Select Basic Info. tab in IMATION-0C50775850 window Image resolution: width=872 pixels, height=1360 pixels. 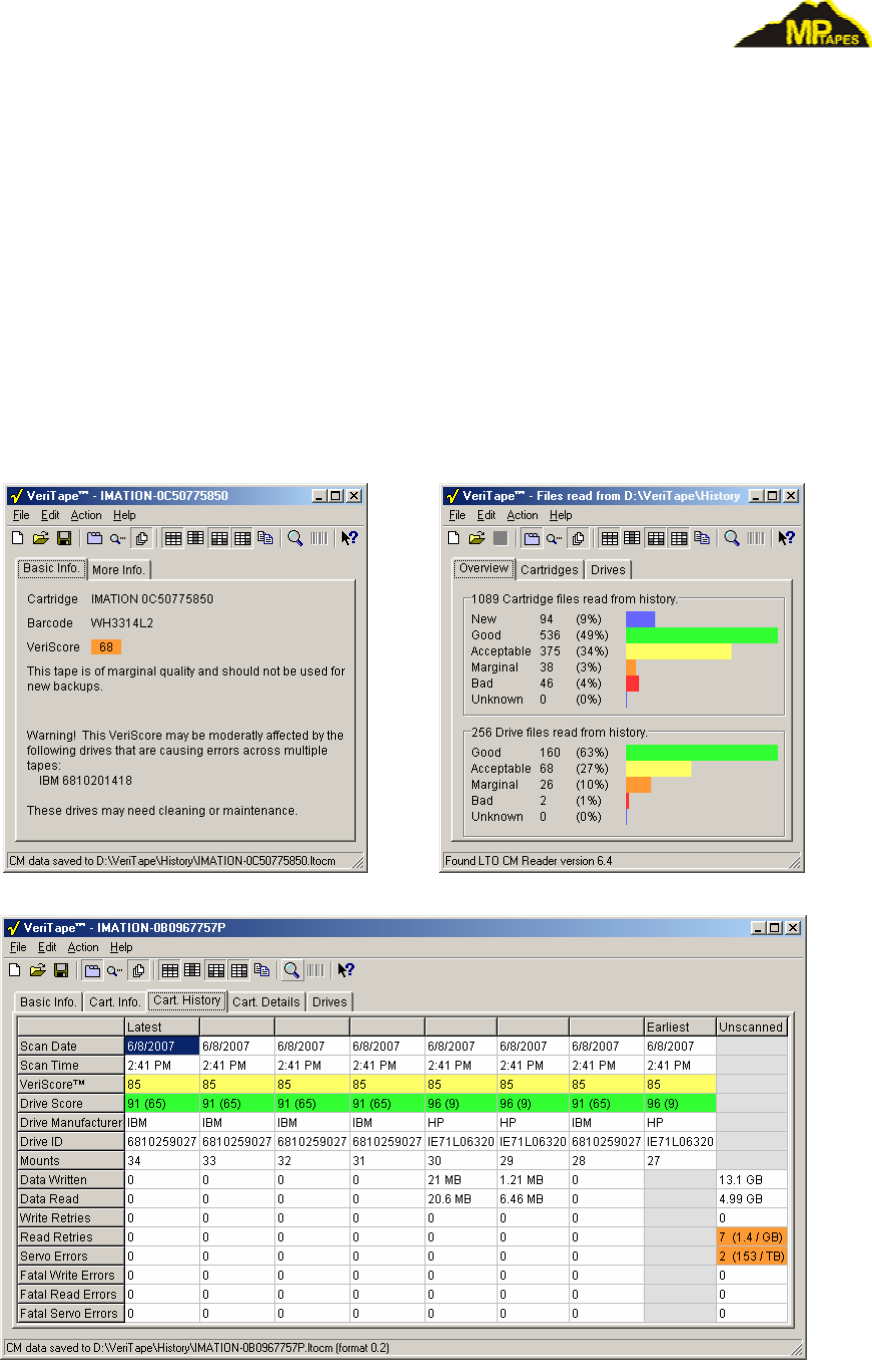pyautogui.click(x=51, y=569)
